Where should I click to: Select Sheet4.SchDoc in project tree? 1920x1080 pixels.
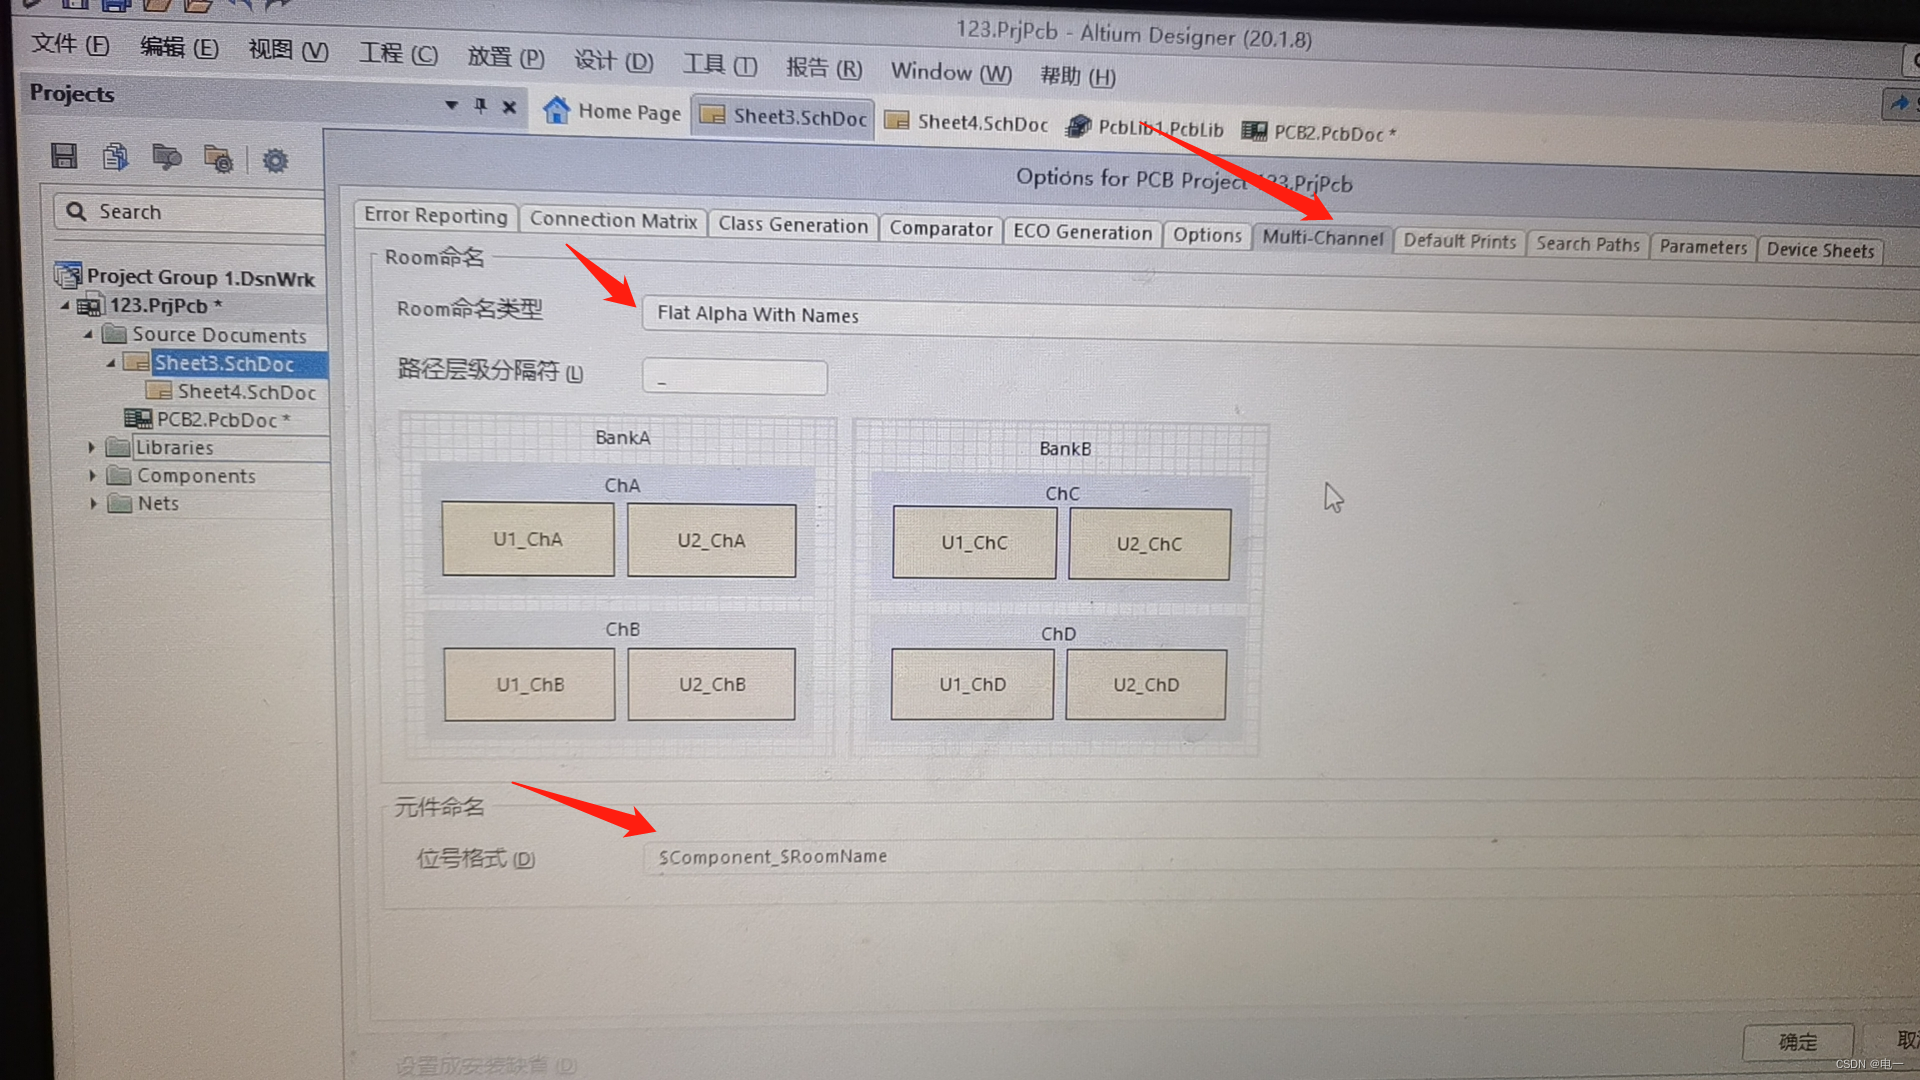click(246, 392)
